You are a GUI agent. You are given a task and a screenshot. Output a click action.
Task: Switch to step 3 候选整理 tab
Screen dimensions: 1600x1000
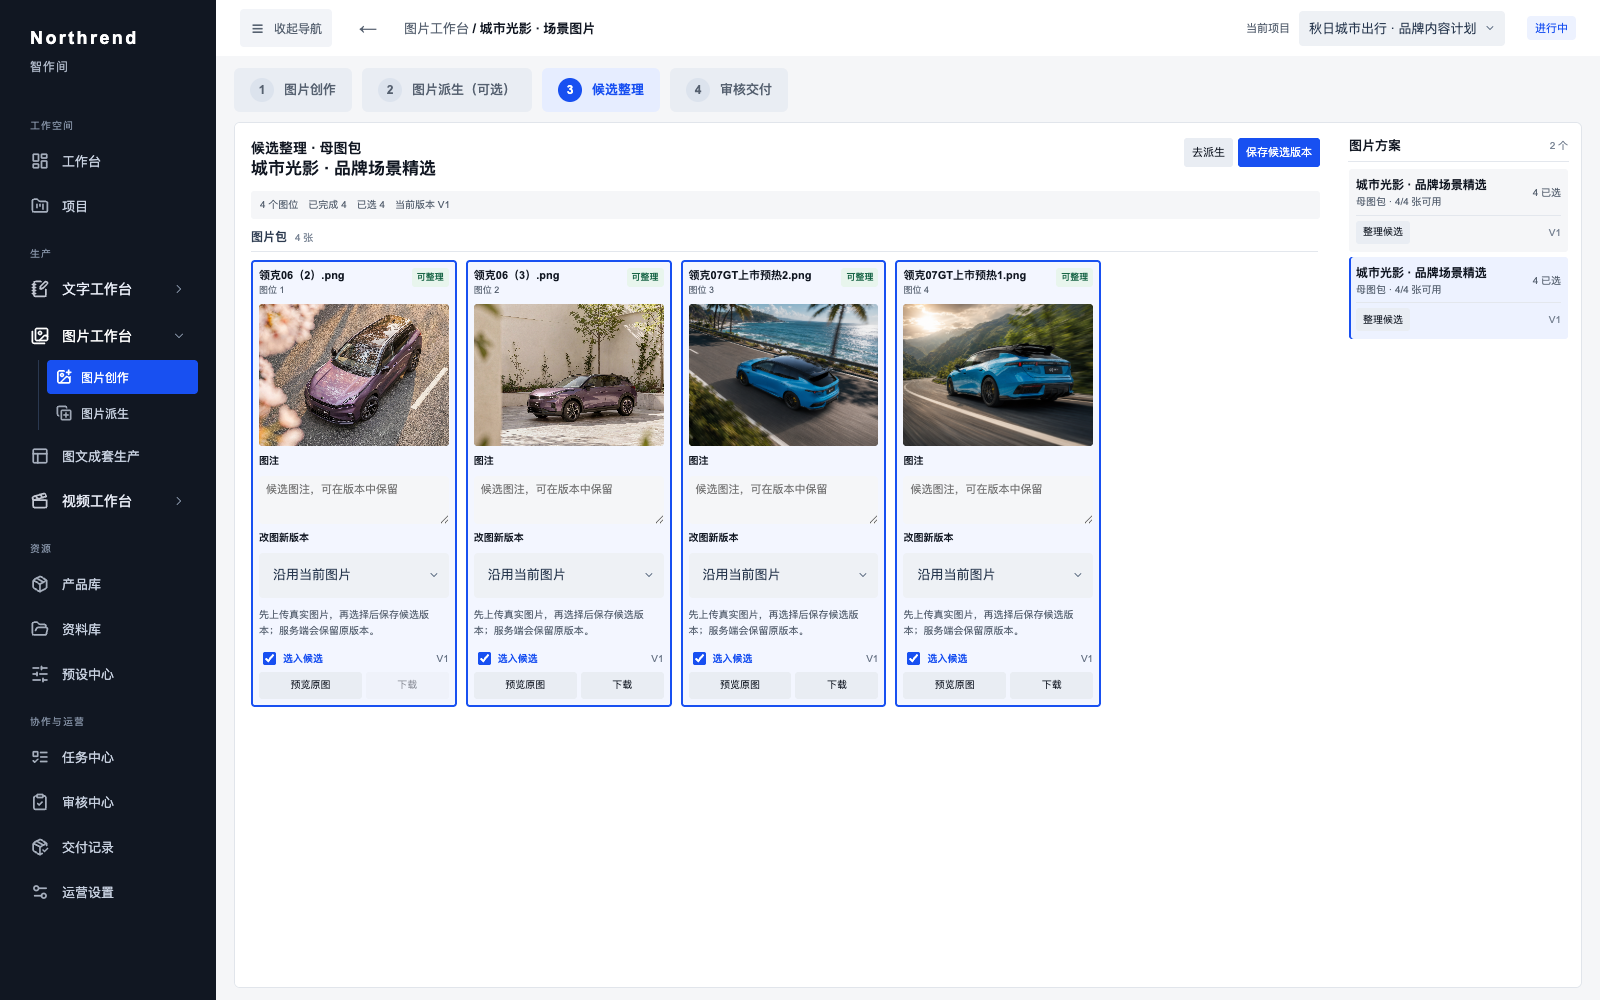pos(601,90)
